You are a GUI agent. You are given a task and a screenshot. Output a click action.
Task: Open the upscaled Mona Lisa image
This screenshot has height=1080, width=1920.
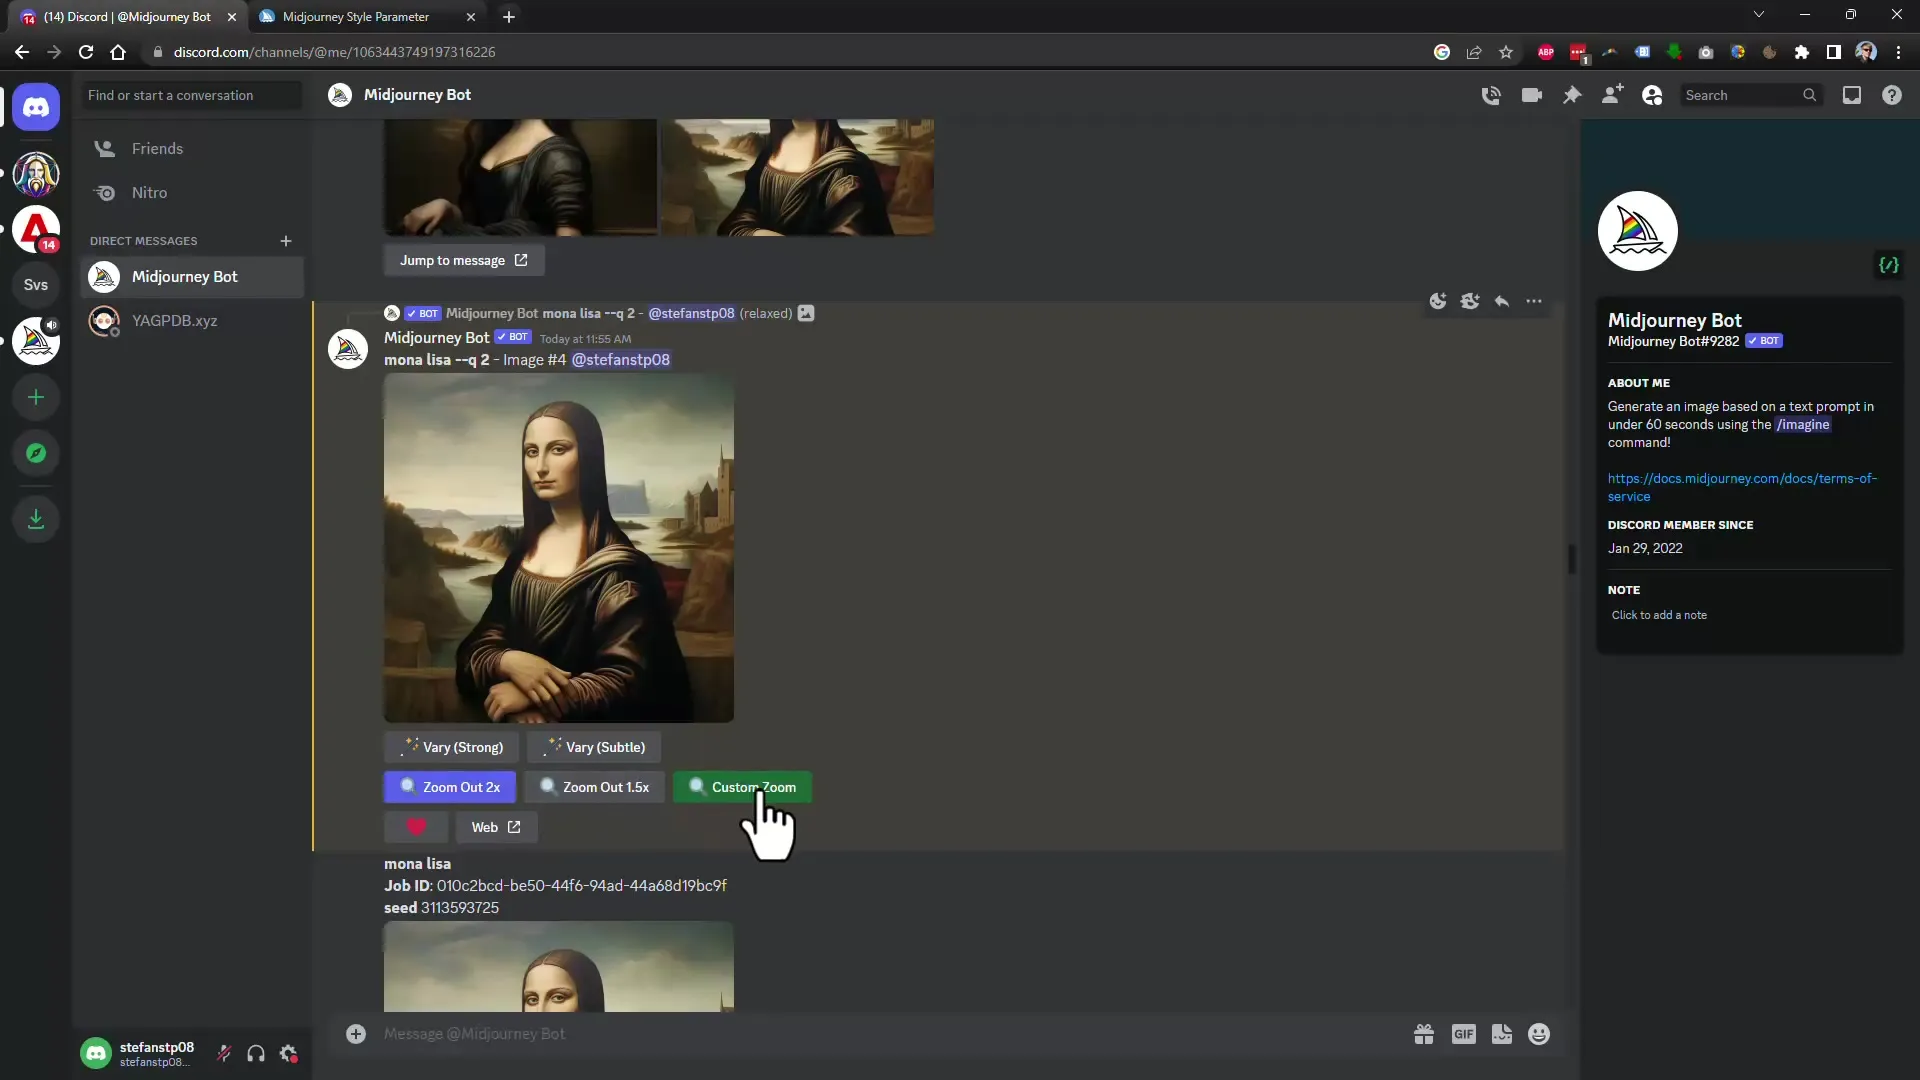[x=559, y=548]
